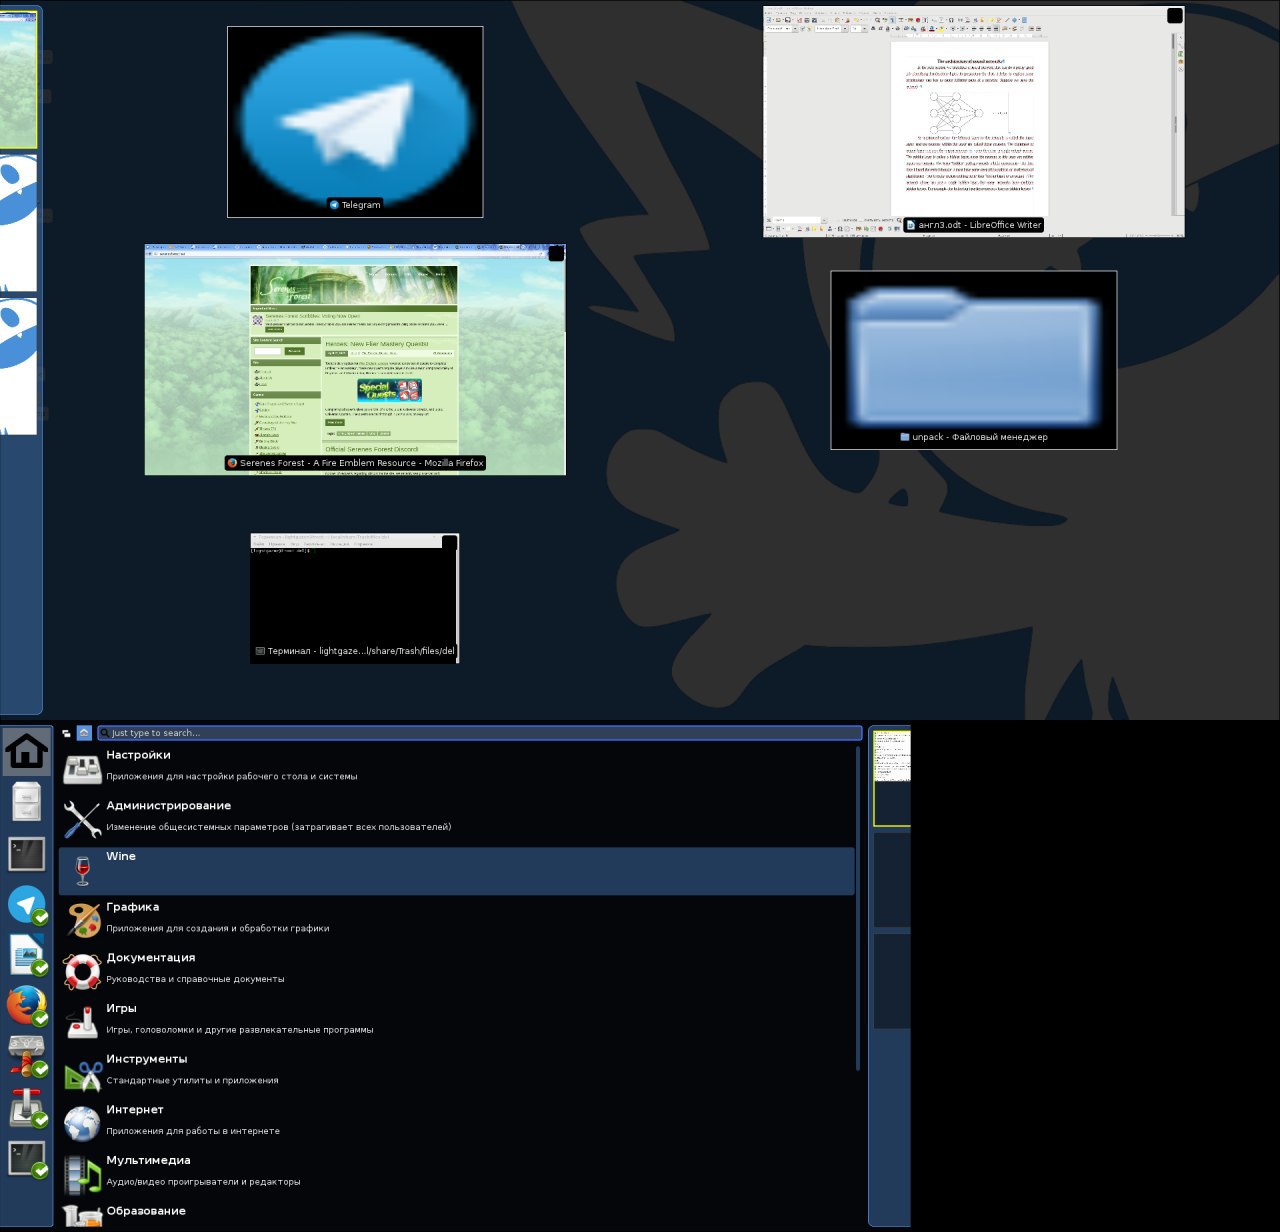This screenshot has height=1232, width=1280.
Task: Click the blue home button beside search bar
Action: pos(84,733)
